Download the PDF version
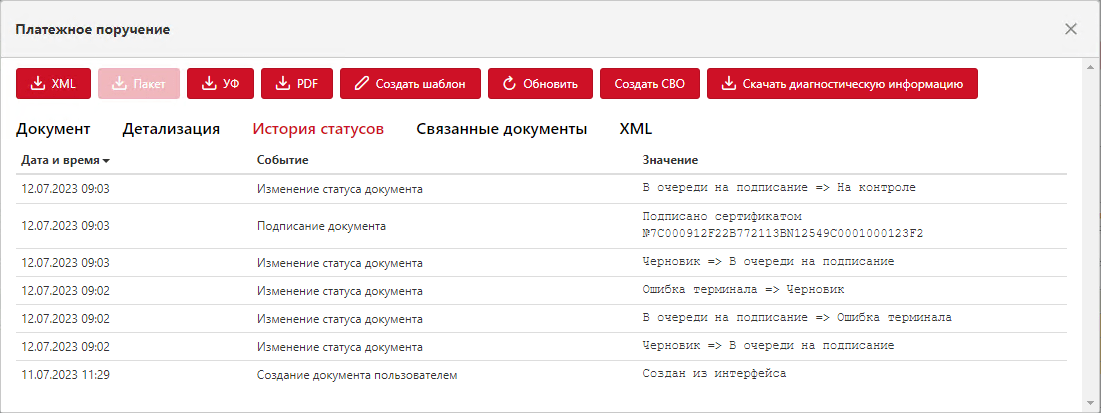The image size is (1101, 413). (x=297, y=84)
